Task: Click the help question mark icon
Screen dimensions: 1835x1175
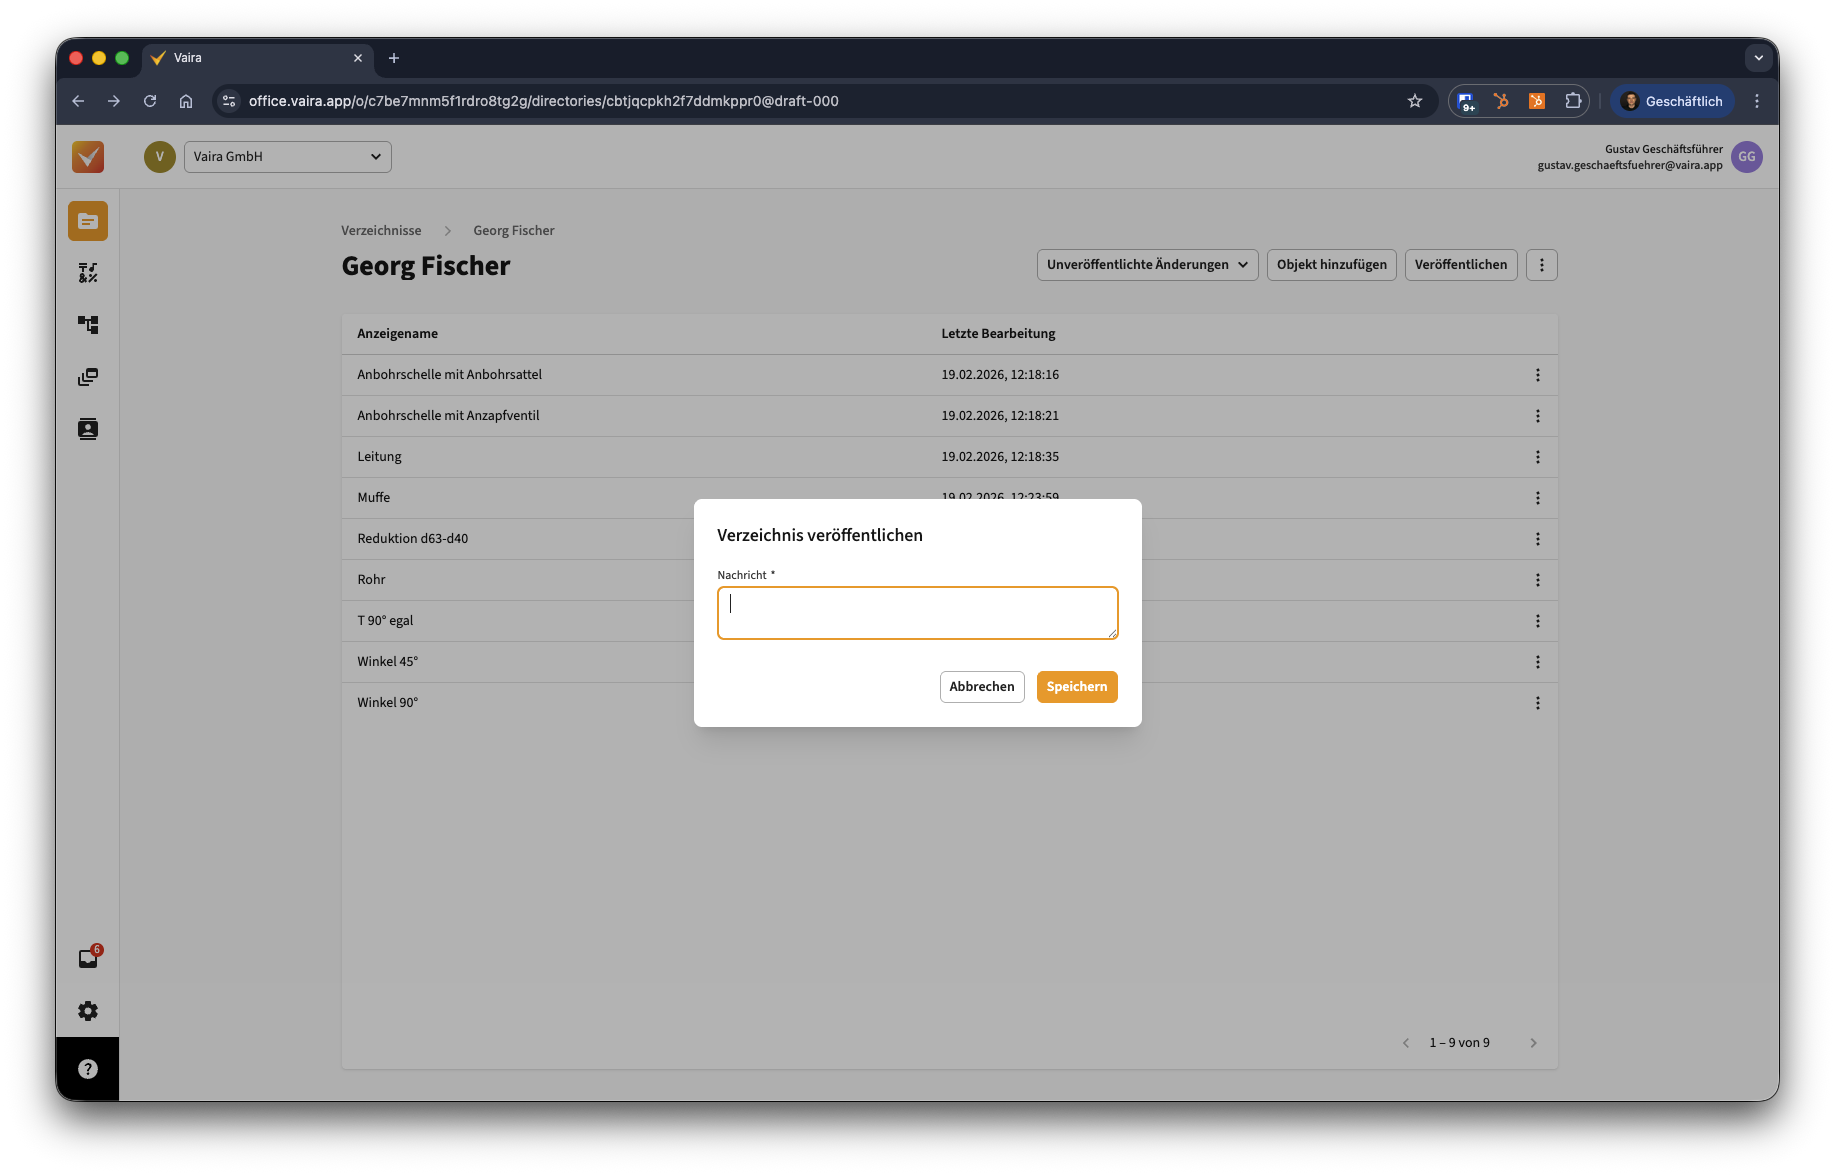Action: (x=88, y=1069)
